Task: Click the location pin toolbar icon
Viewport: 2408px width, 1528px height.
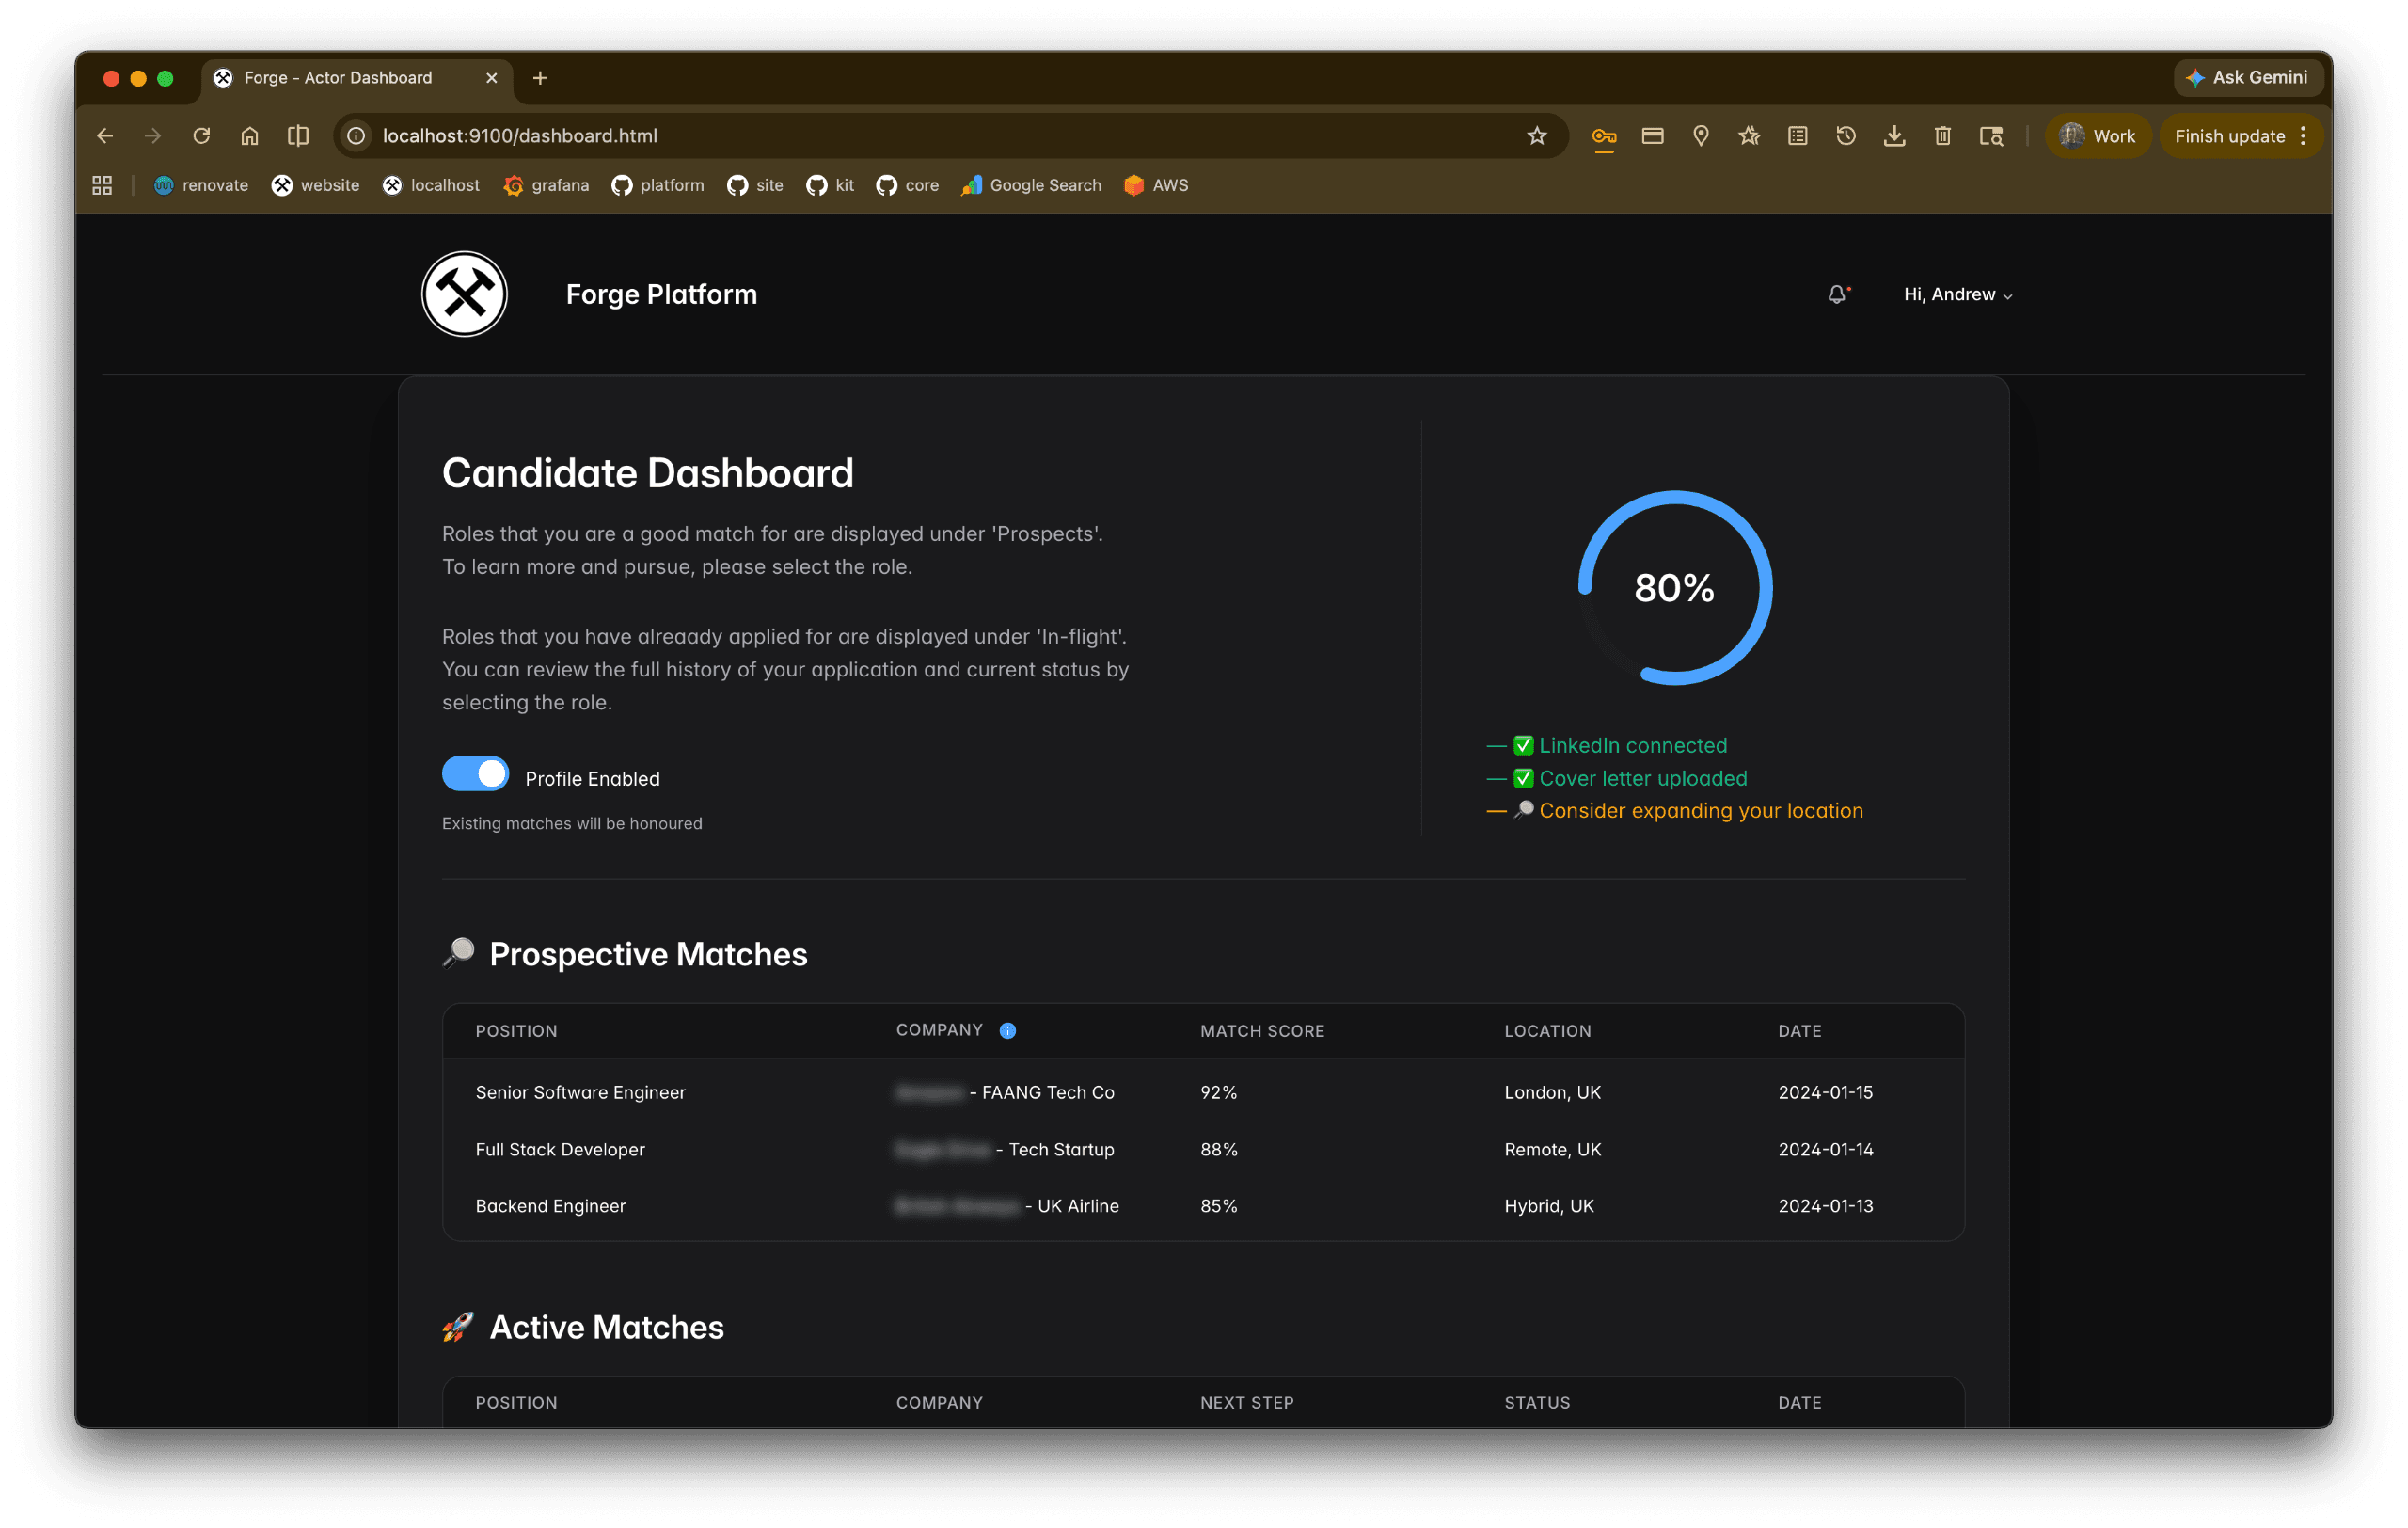Action: (1700, 136)
